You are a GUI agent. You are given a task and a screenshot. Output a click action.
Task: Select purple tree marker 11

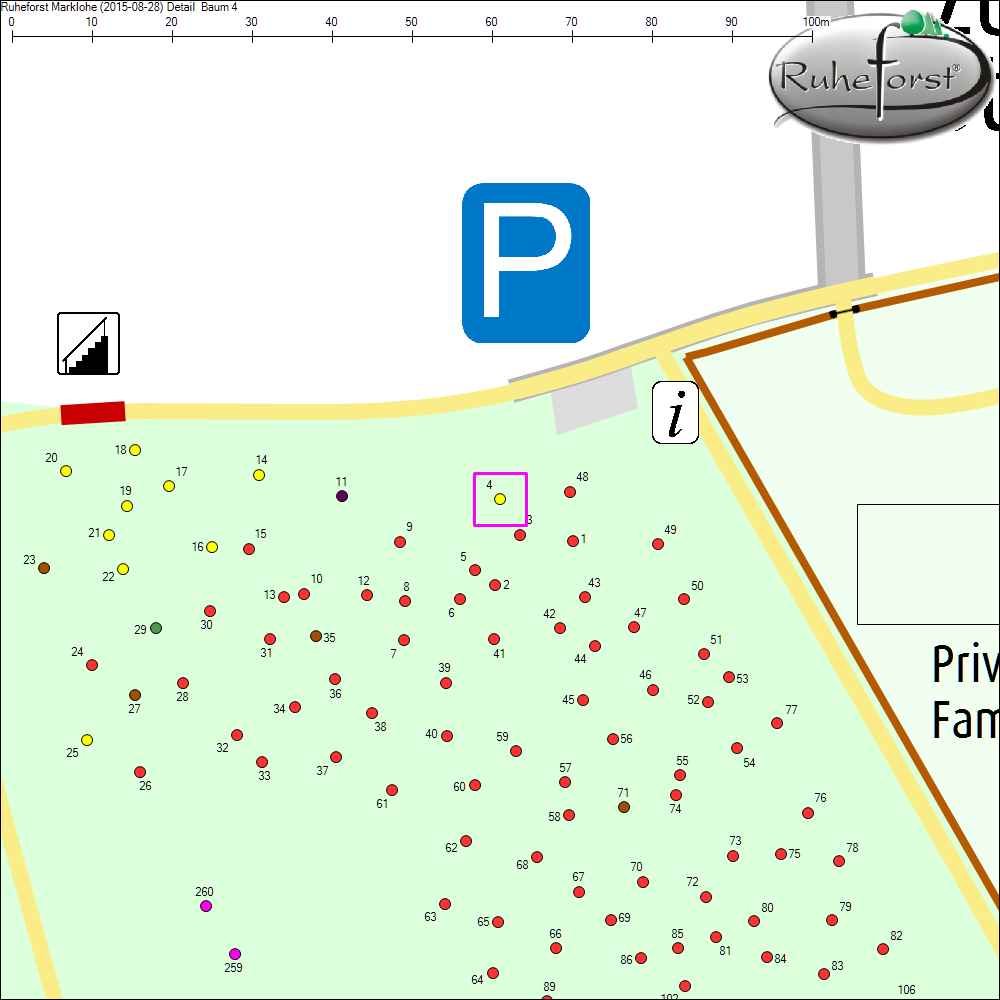(x=342, y=496)
